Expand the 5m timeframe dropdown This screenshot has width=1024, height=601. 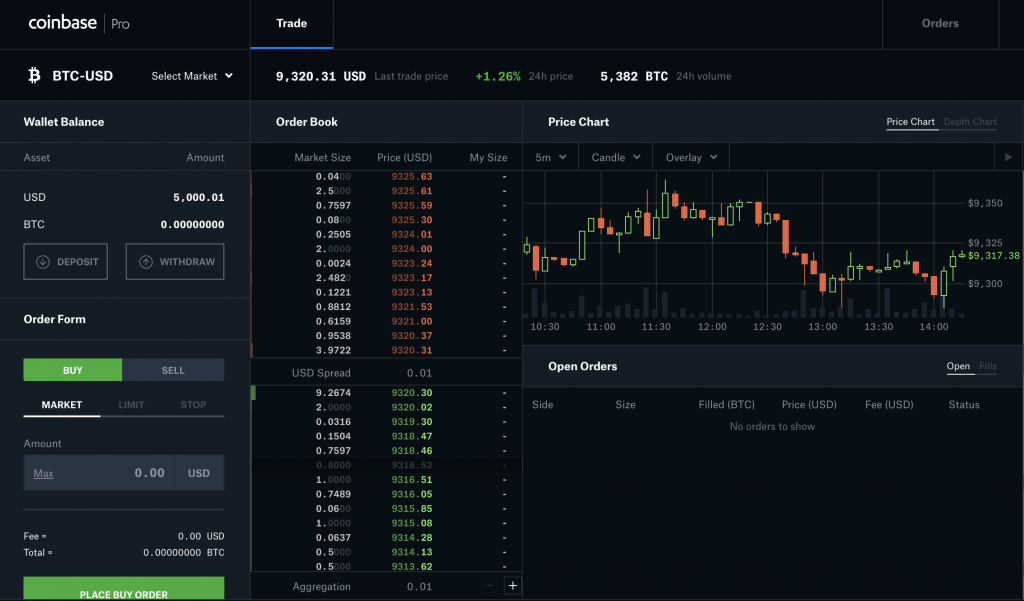pyautogui.click(x=551, y=157)
